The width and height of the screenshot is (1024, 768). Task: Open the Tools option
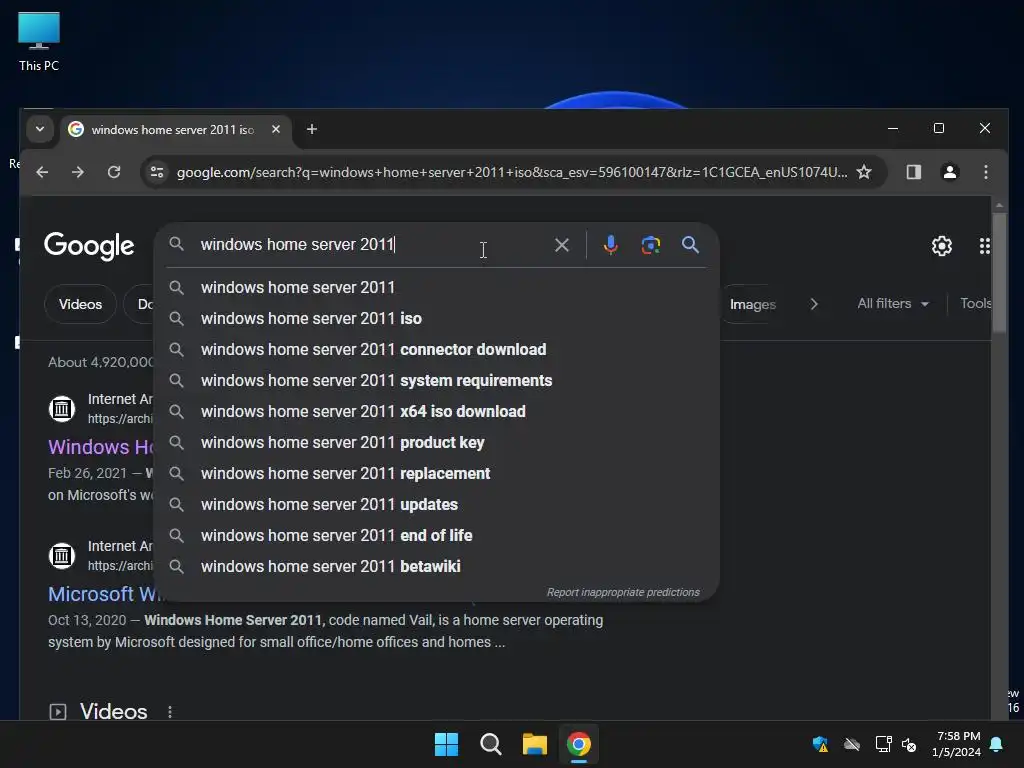(976, 304)
